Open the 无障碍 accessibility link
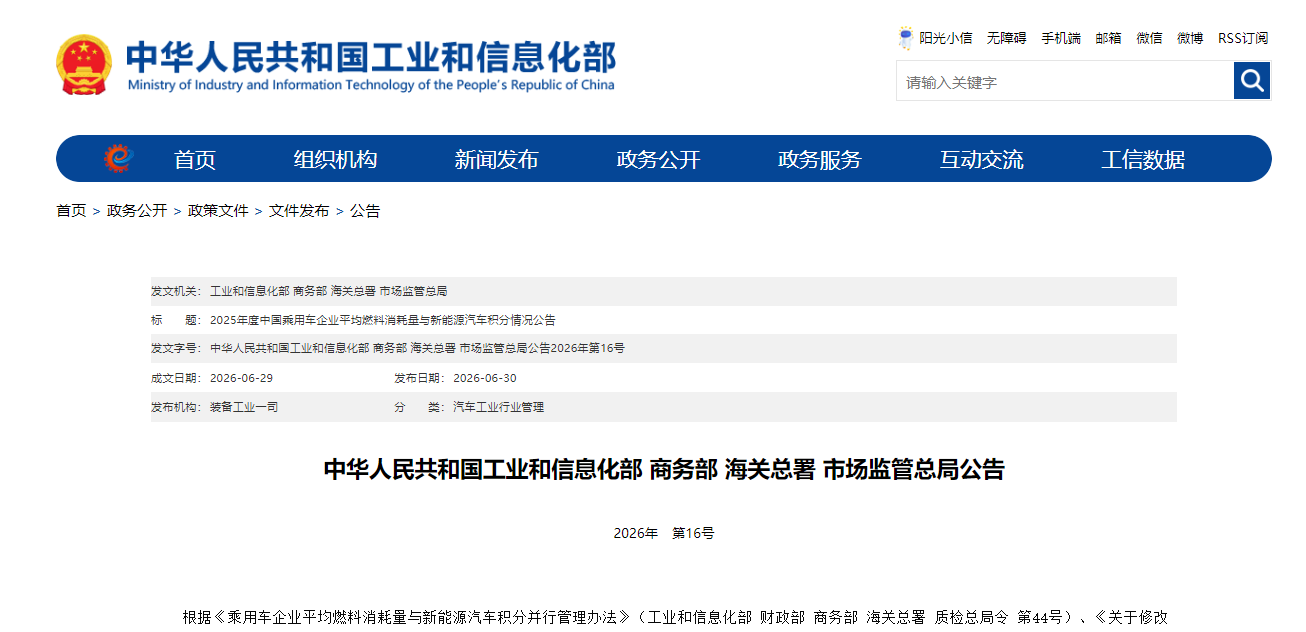 click(x=1006, y=38)
